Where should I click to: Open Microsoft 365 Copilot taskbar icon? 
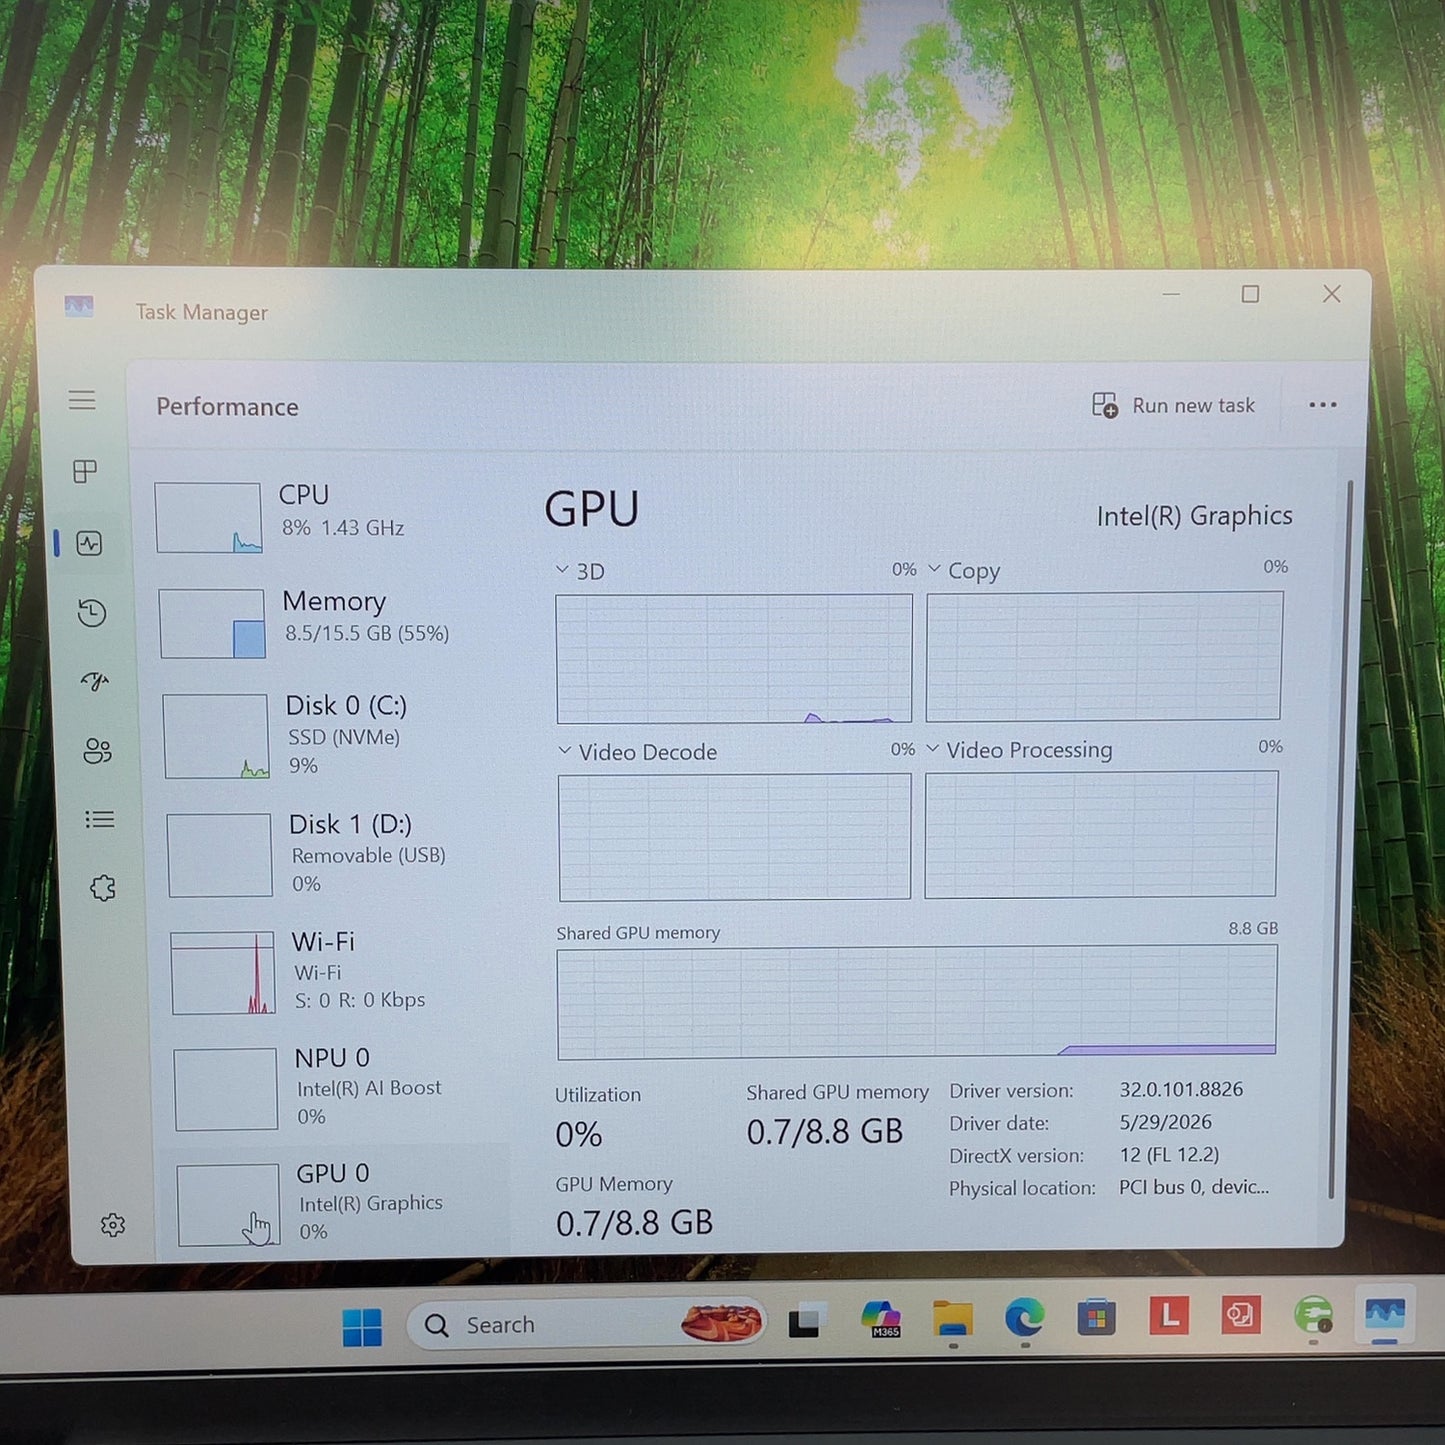click(881, 1318)
